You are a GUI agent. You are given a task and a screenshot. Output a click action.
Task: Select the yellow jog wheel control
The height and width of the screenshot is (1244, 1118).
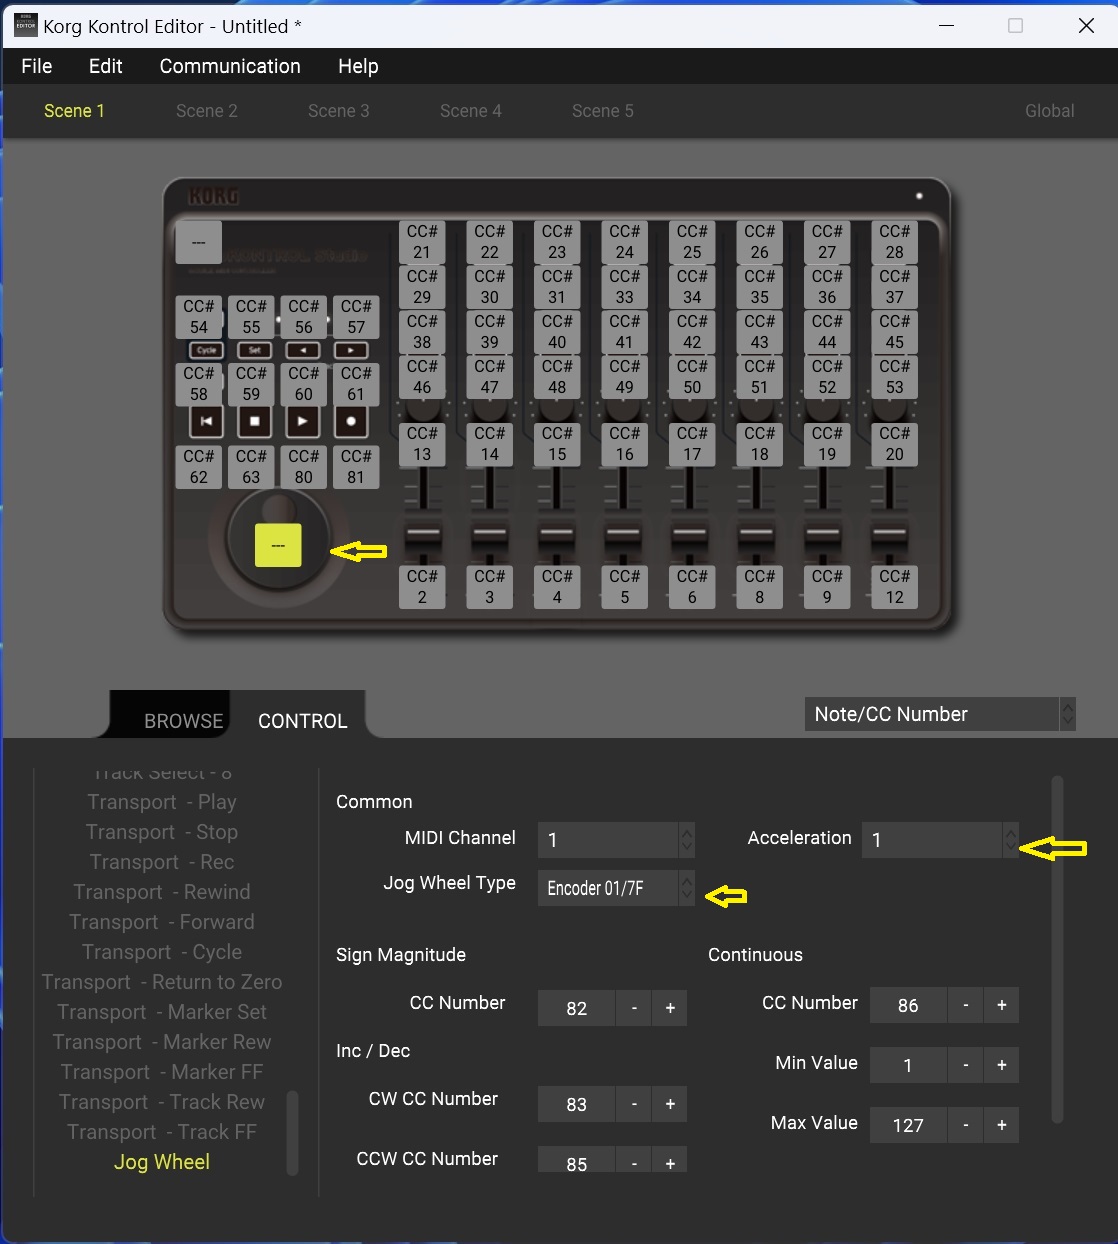(x=278, y=545)
